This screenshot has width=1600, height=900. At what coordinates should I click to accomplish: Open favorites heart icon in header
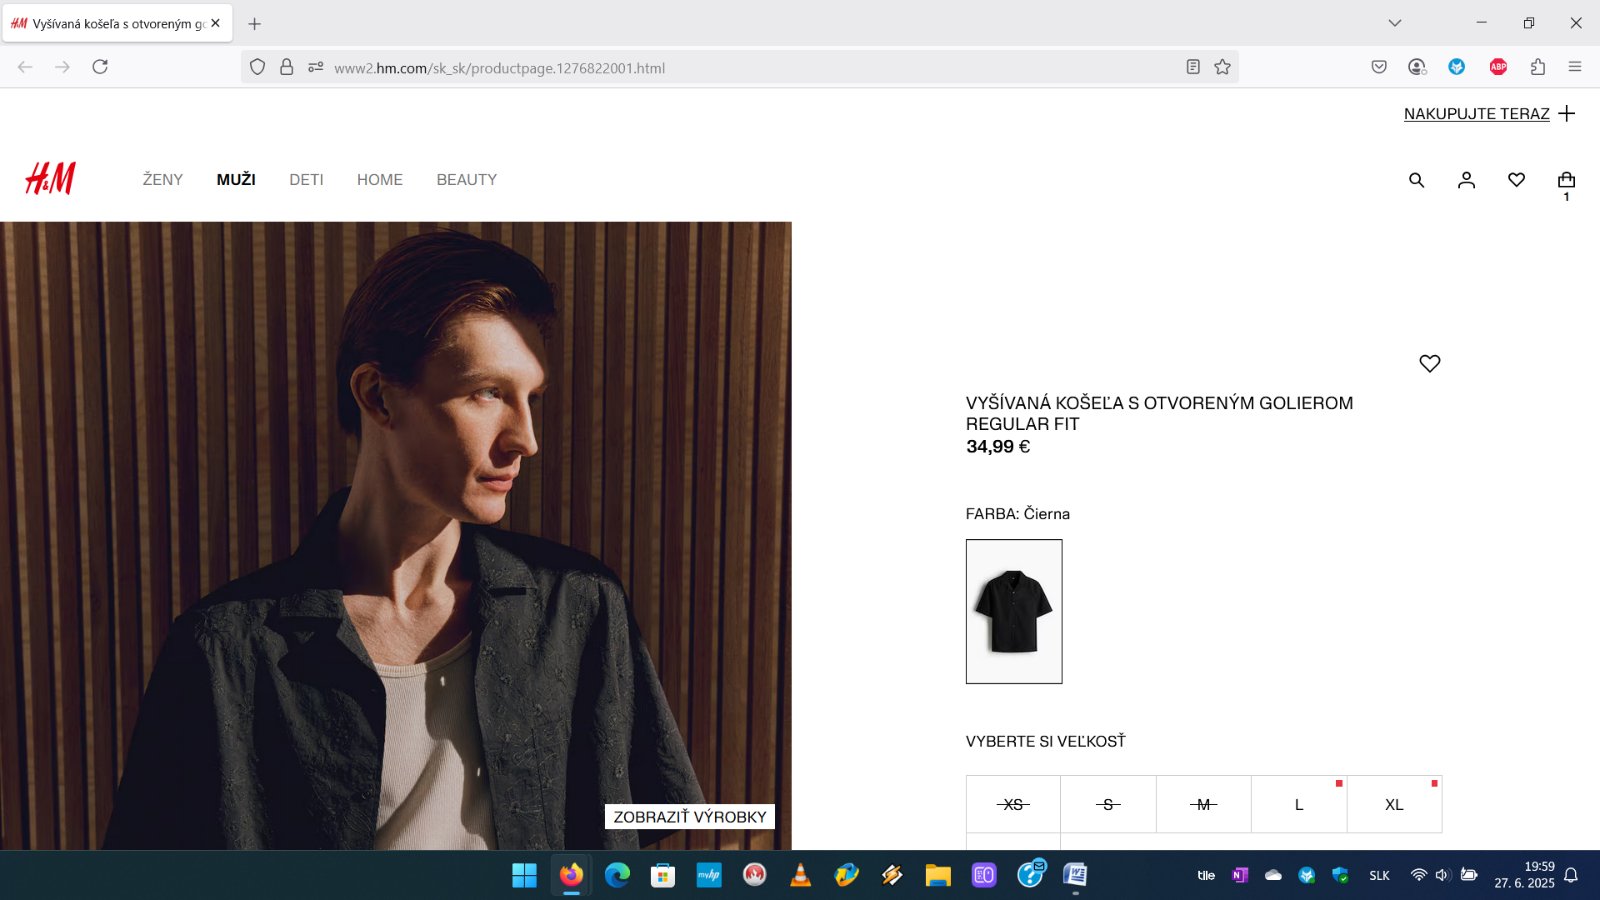click(x=1516, y=180)
